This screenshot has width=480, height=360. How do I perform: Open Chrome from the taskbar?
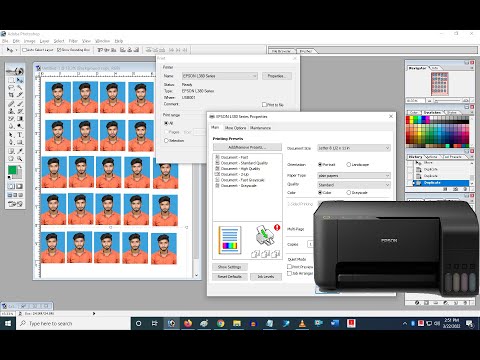click(220, 323)
